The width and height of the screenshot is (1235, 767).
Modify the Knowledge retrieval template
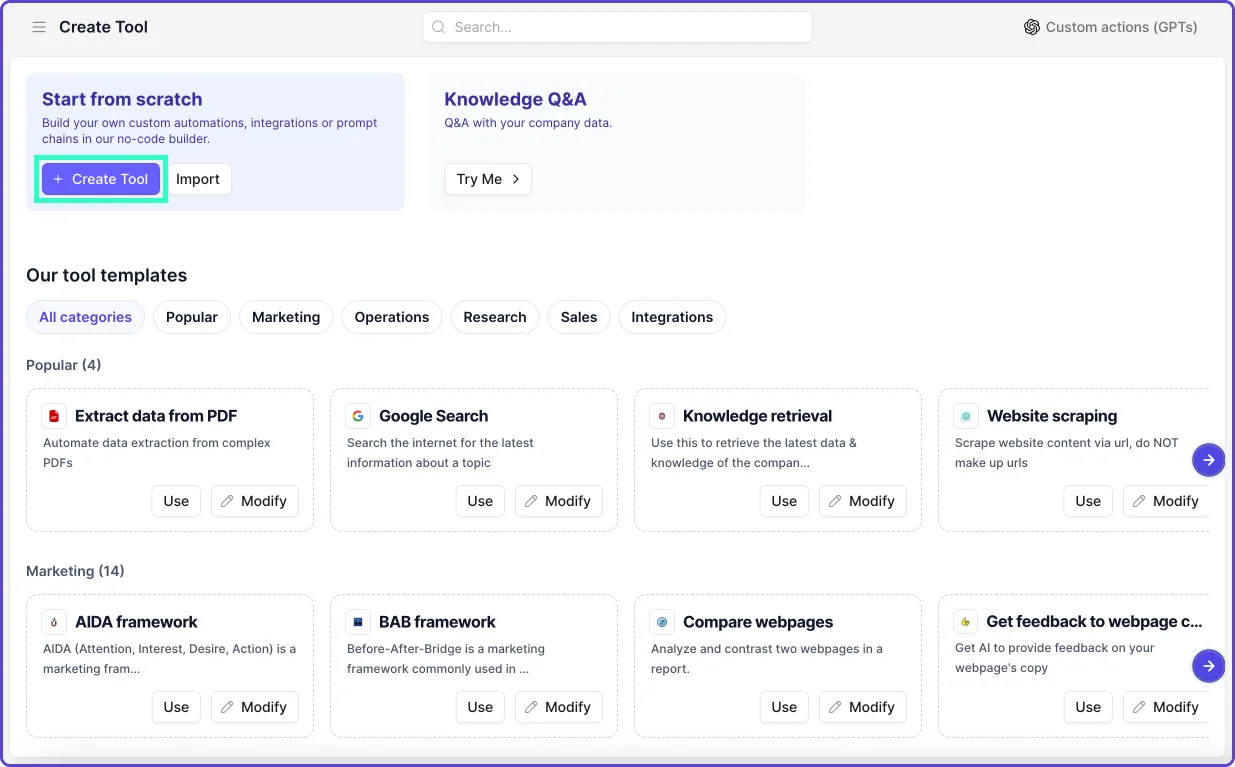(862, 501)
